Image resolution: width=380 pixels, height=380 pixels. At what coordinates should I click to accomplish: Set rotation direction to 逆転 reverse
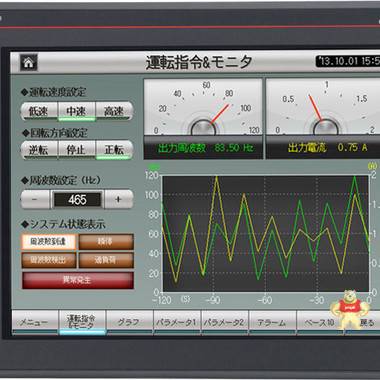click(39, 150)
